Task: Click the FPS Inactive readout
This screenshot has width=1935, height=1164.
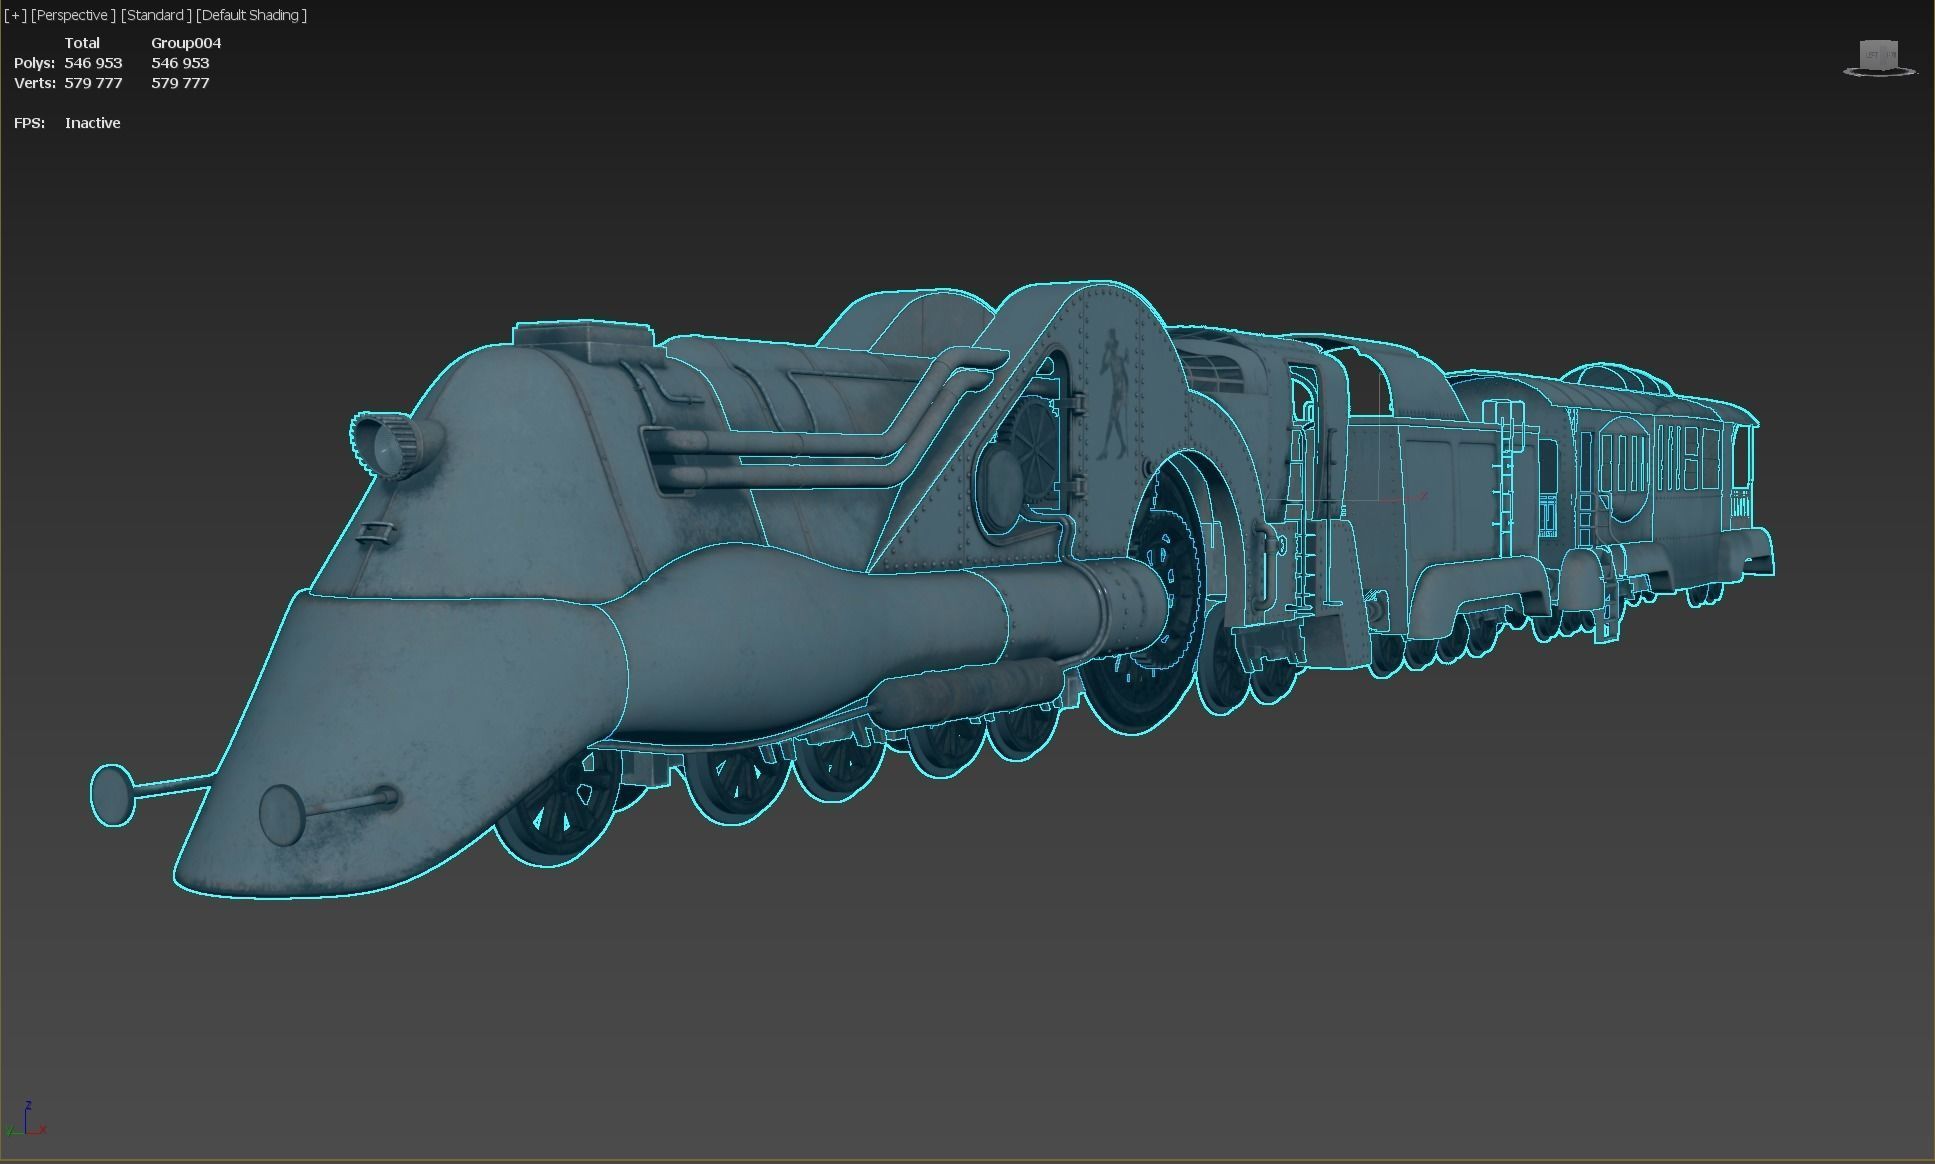Action: (92, 122)
